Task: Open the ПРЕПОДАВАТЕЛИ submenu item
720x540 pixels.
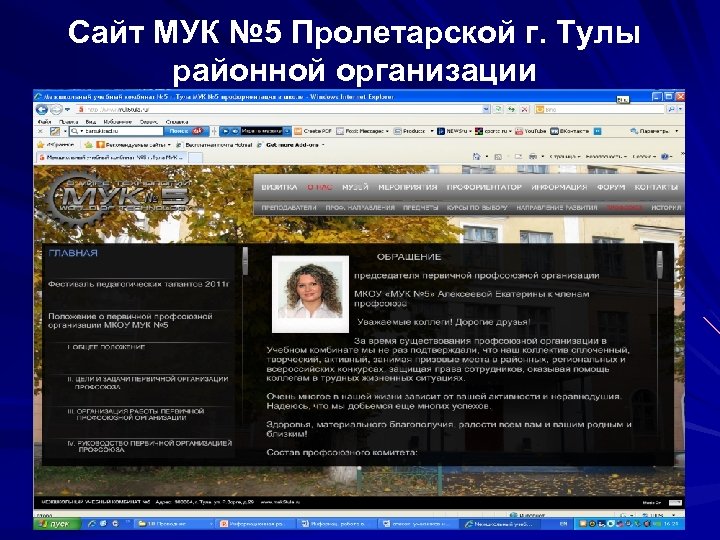Action: point(289,208)
